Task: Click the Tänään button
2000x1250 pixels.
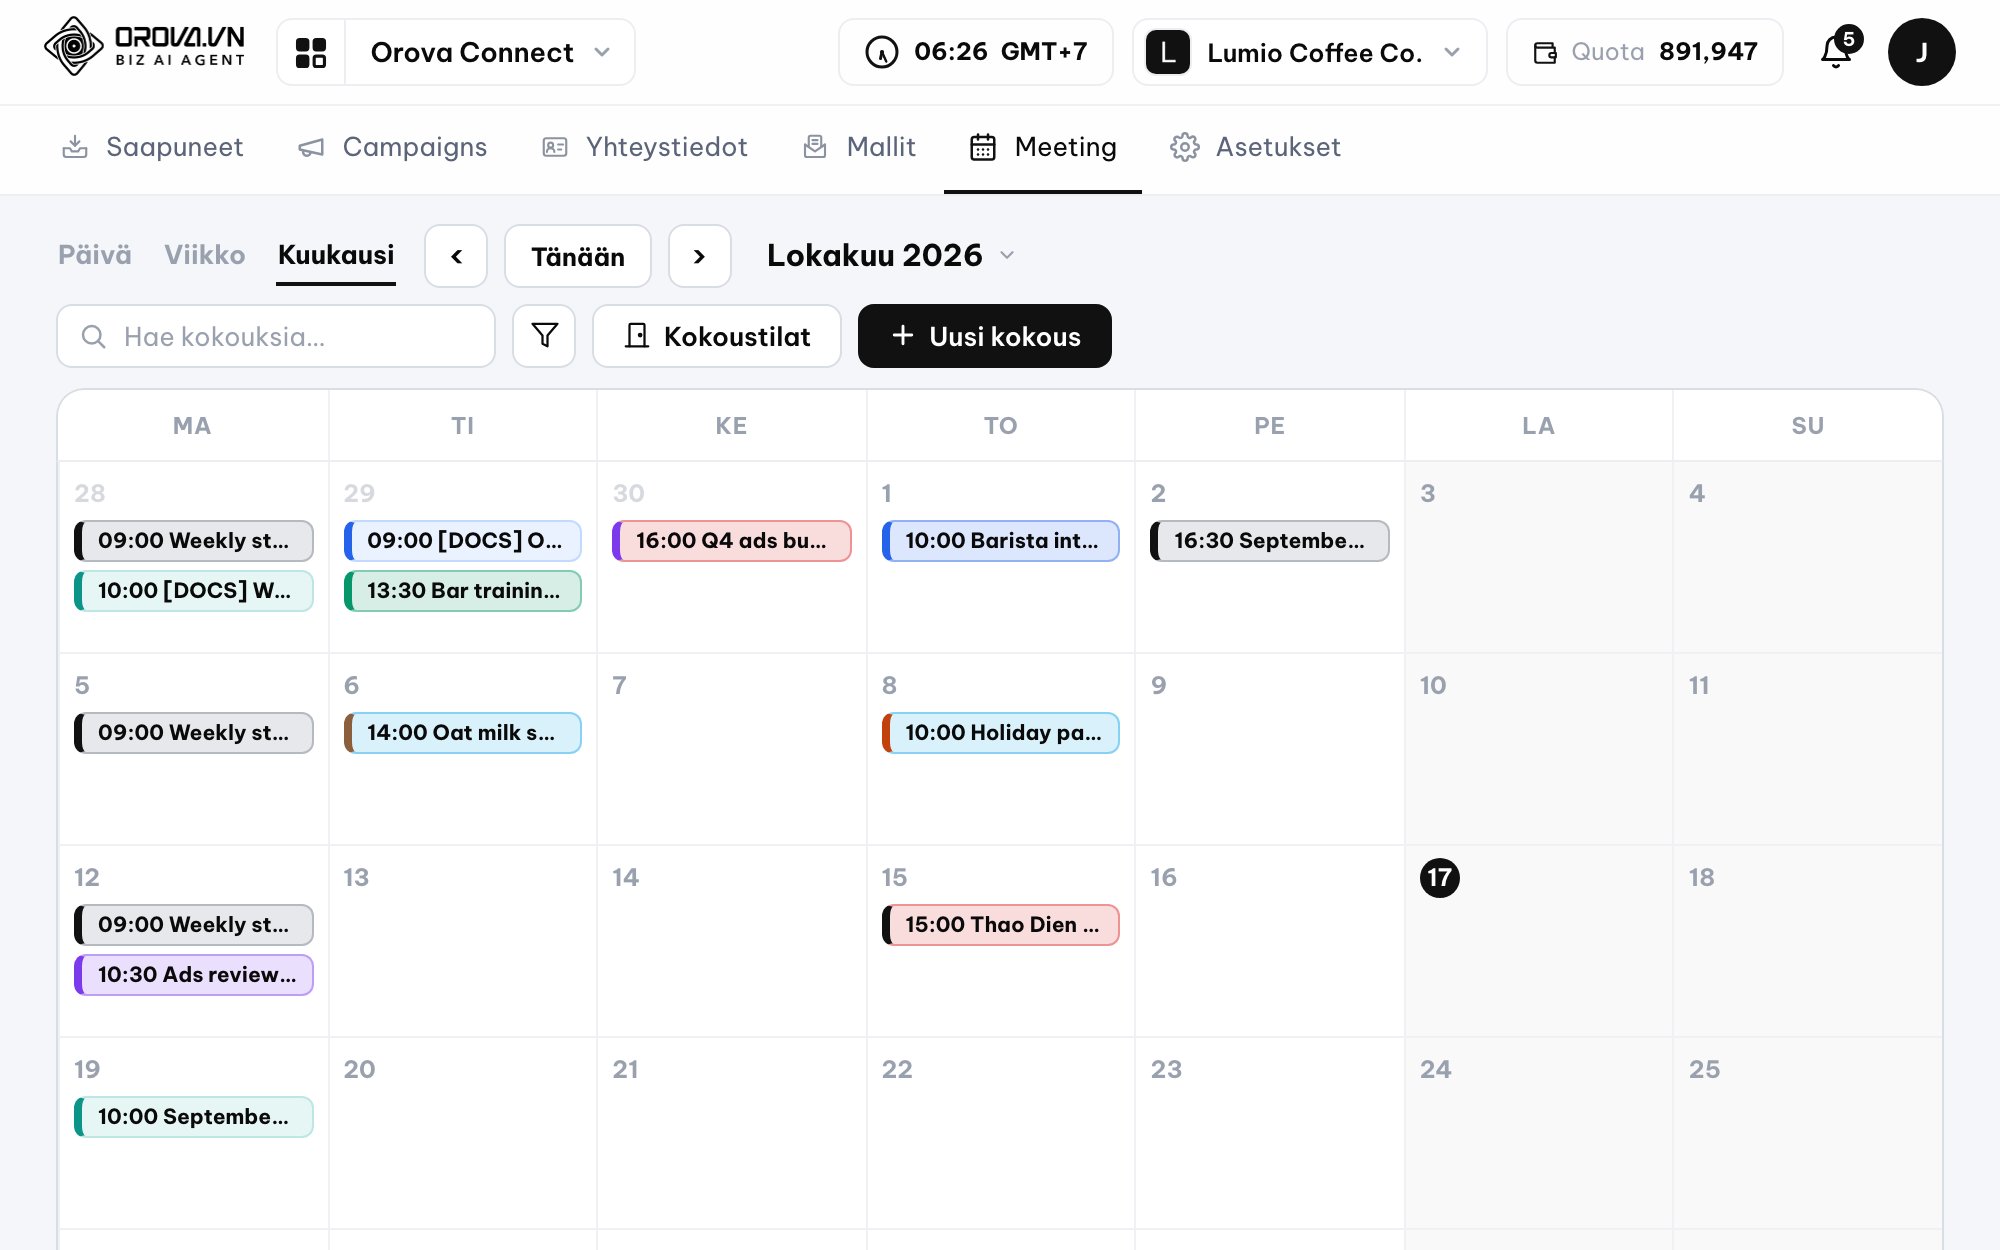Action: [x=578, y=256]
